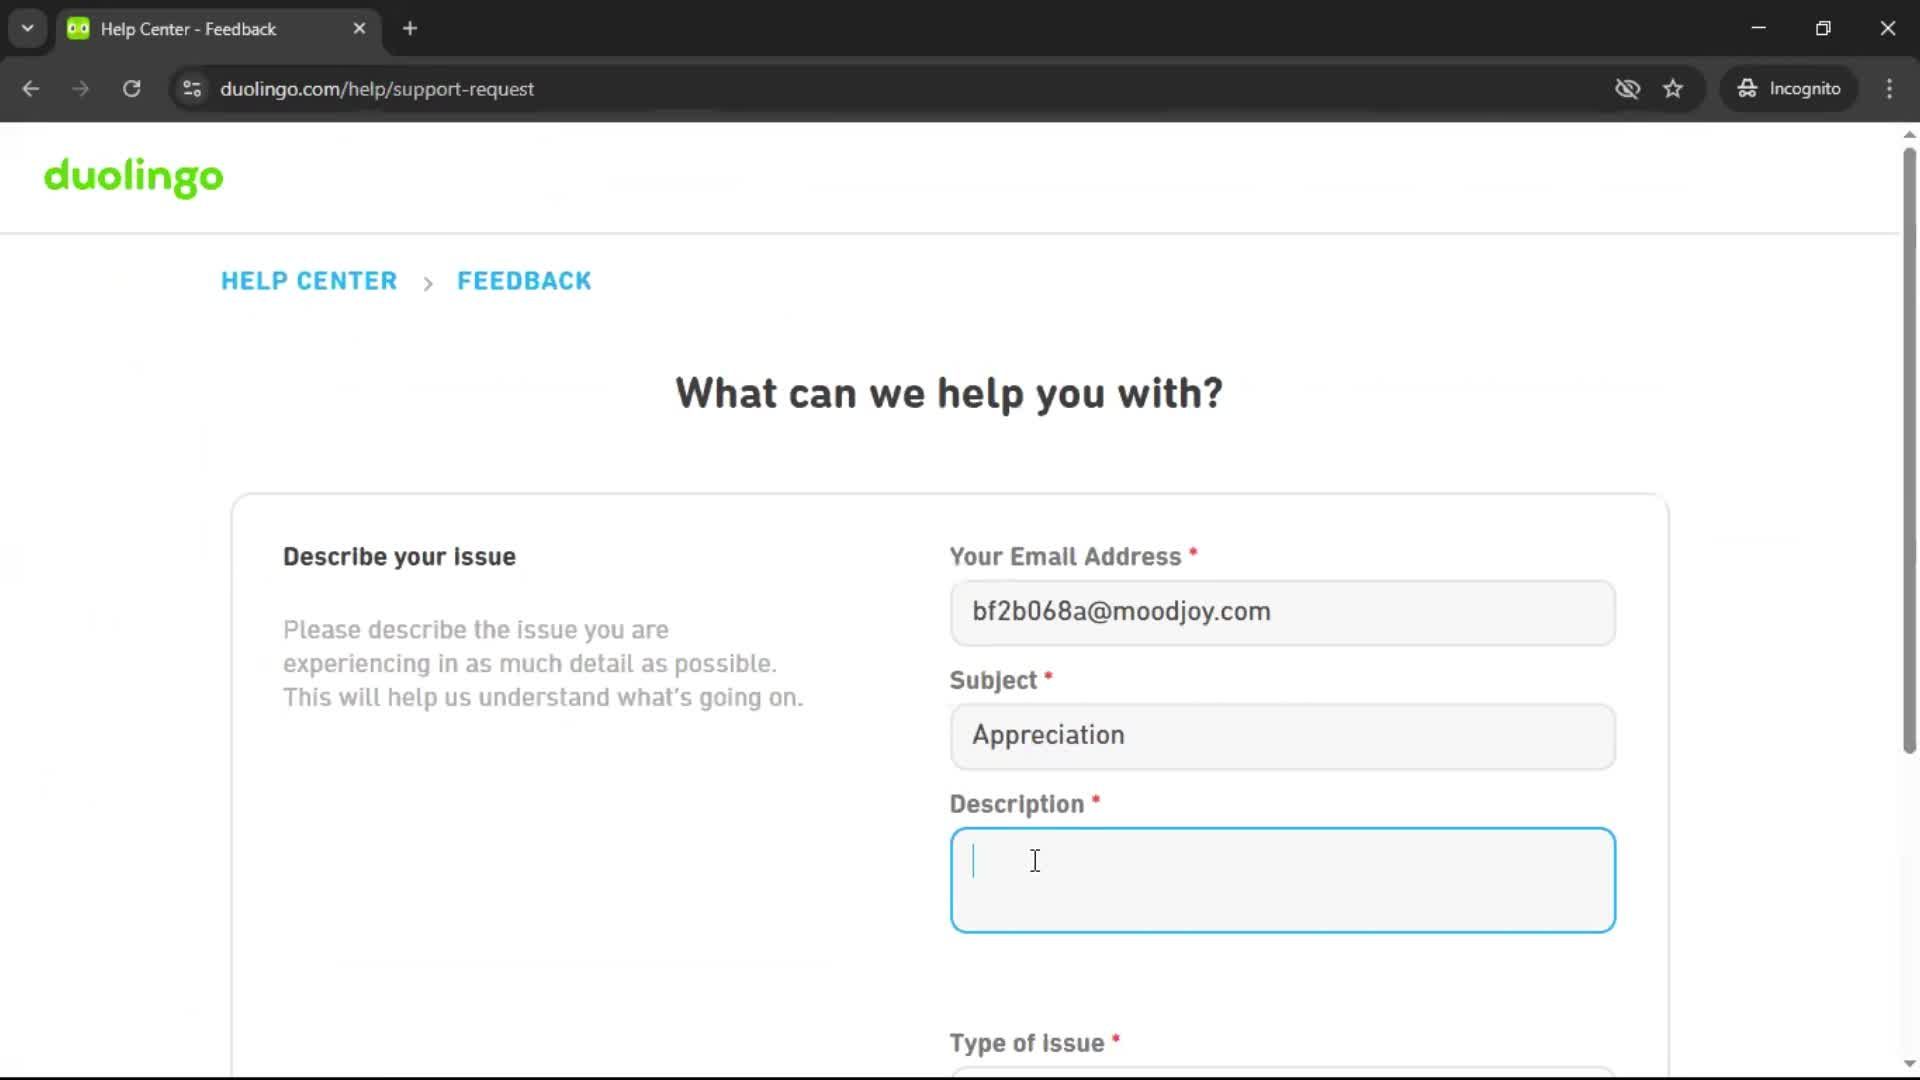Open the FEEDBACK breadcrumb link
1920x1080 pixels.
523,281
